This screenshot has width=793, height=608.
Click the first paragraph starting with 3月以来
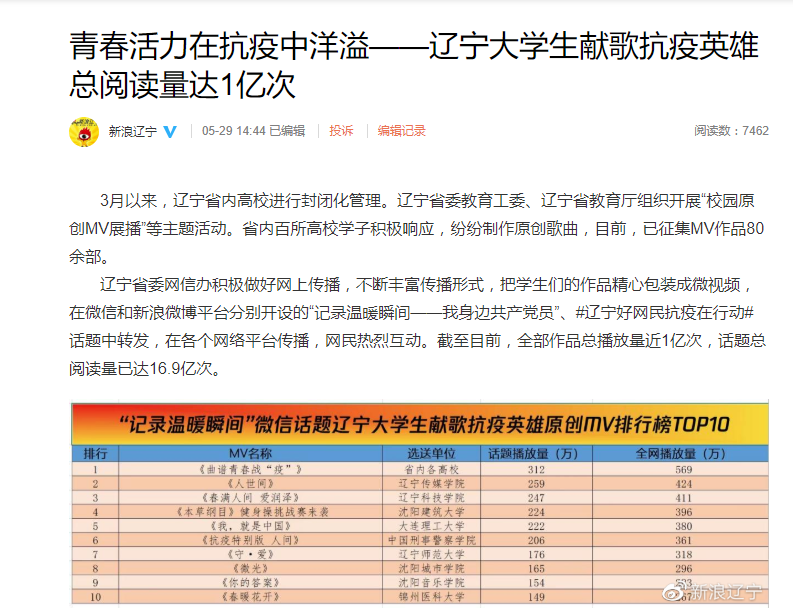click(x=418, y=213)
